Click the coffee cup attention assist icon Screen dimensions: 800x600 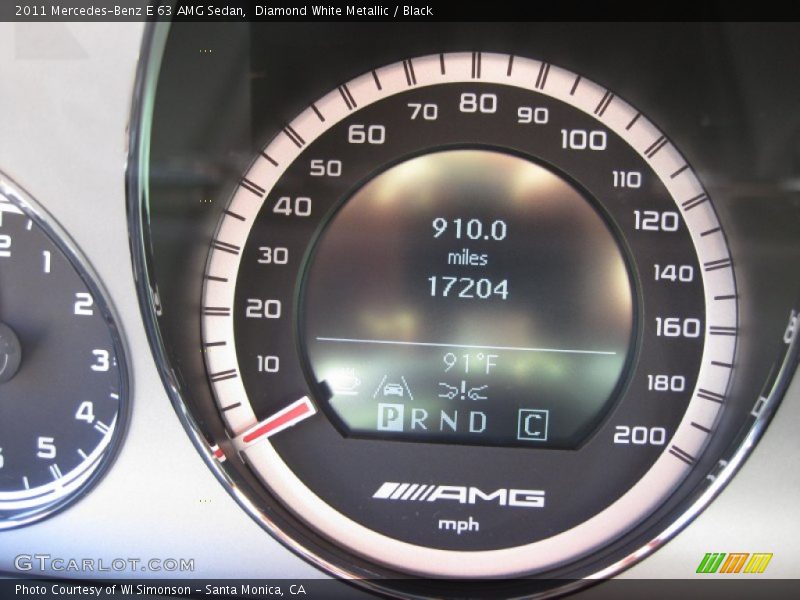point(345,383)
